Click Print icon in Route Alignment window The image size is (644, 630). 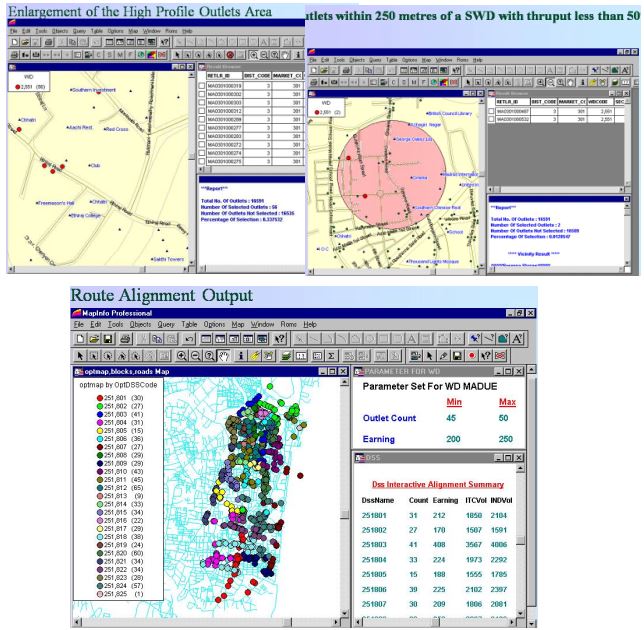click(126, 339)
